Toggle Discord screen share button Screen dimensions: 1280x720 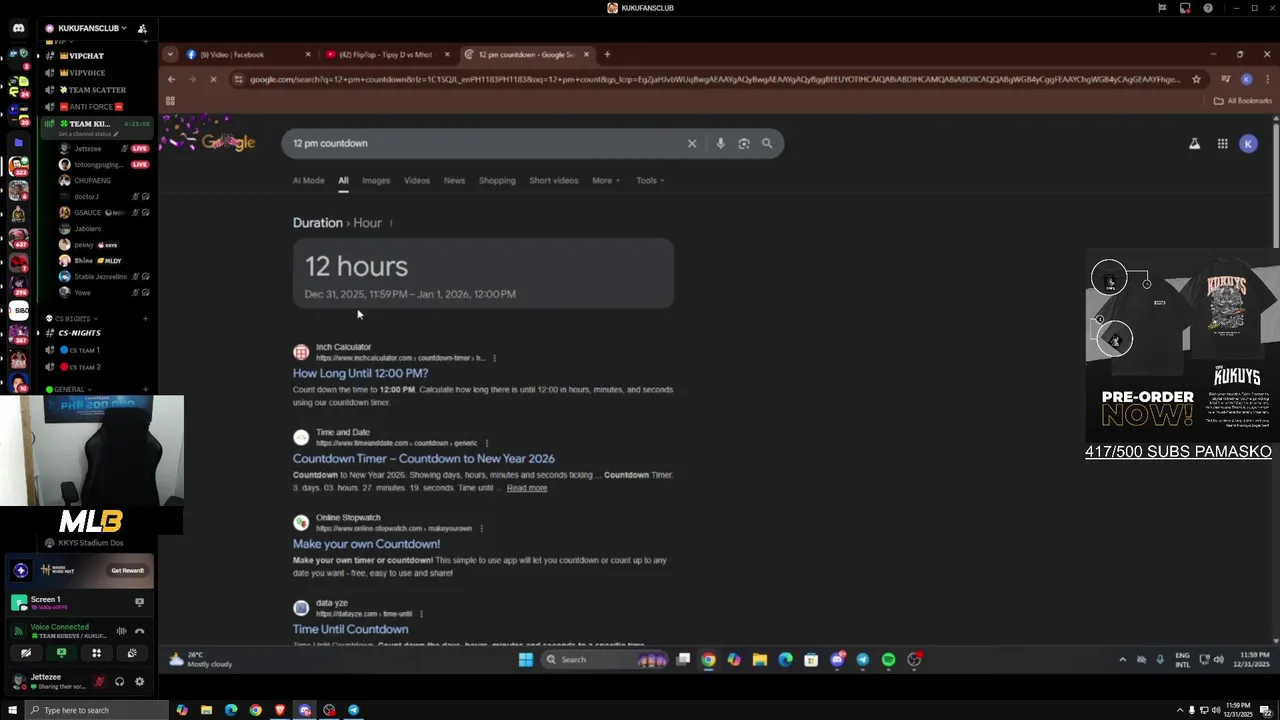coord(61,653)
